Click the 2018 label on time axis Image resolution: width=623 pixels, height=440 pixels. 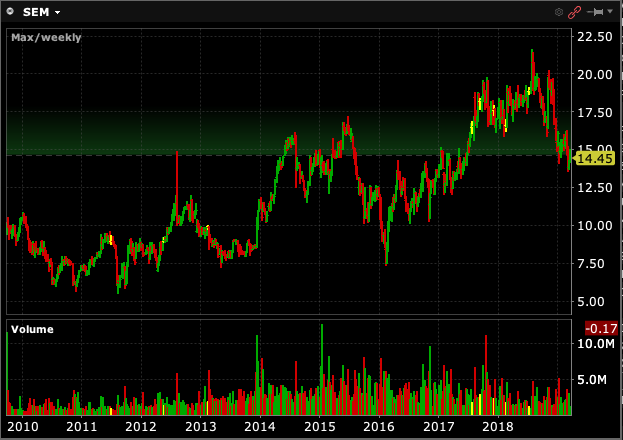(x=497, y=427)
